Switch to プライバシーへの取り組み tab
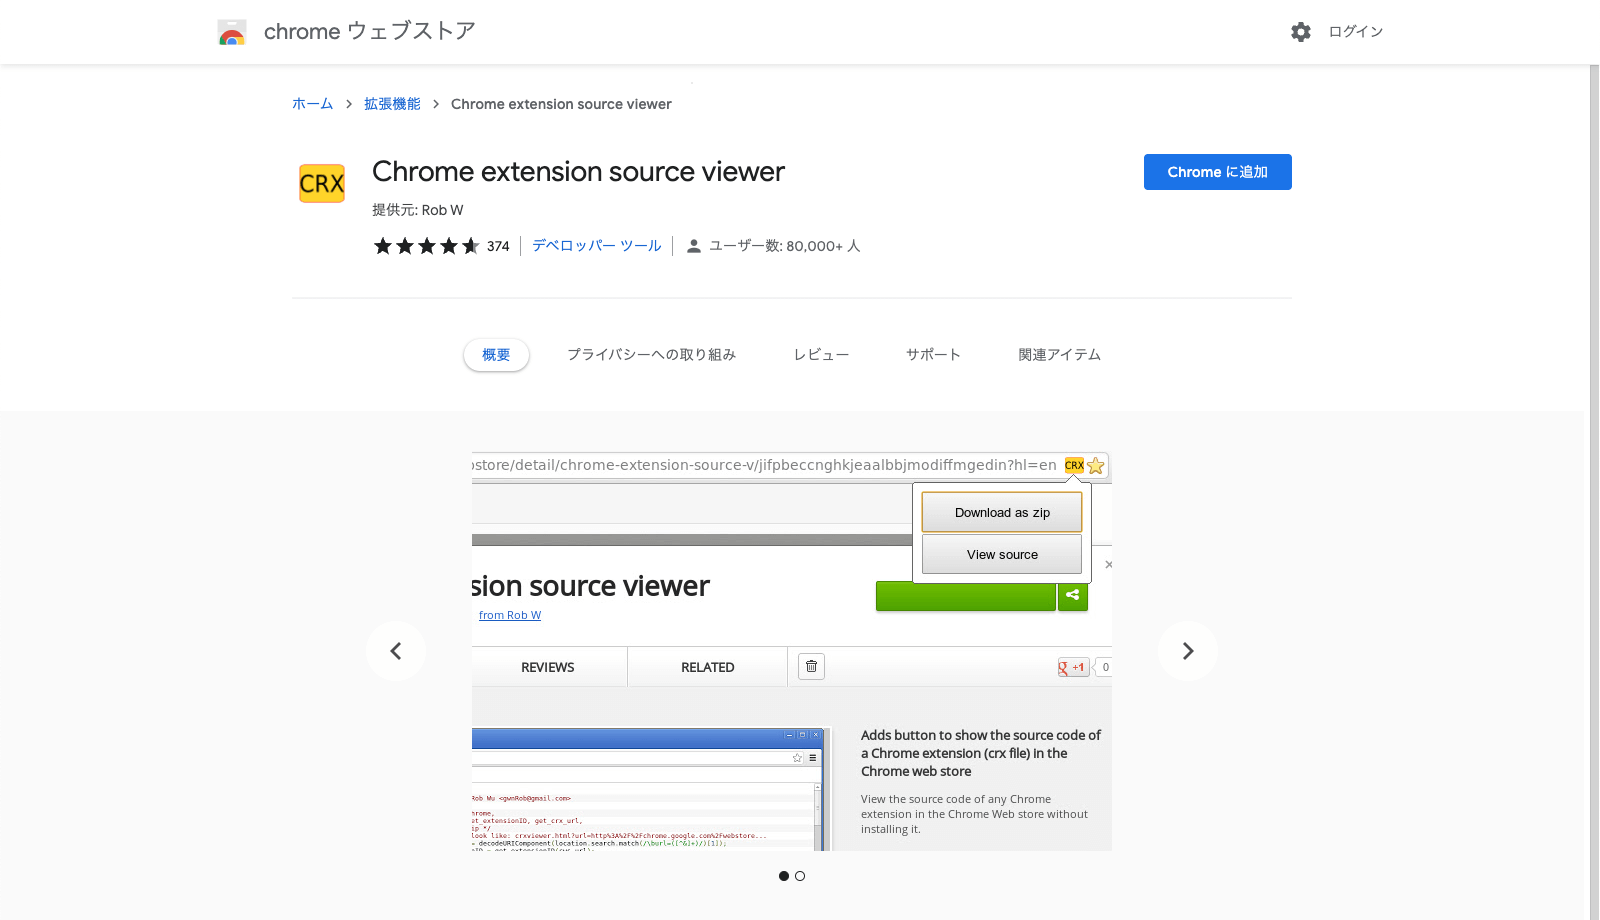1600x920 pixels. (x=651, y=355)
